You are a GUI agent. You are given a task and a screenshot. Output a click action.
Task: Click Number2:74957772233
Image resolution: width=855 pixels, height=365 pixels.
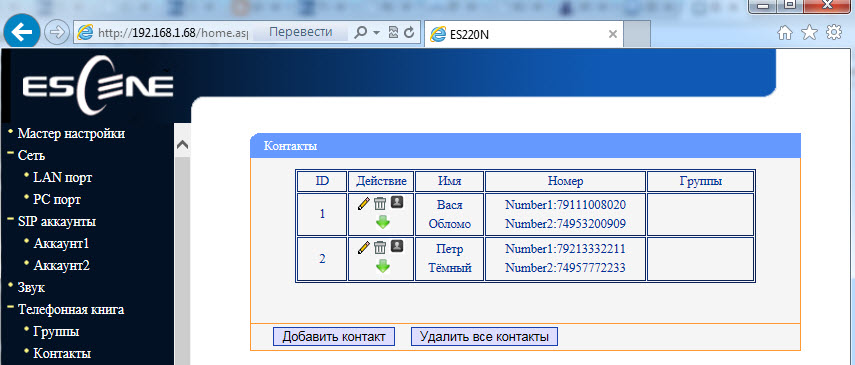[565, 268]
